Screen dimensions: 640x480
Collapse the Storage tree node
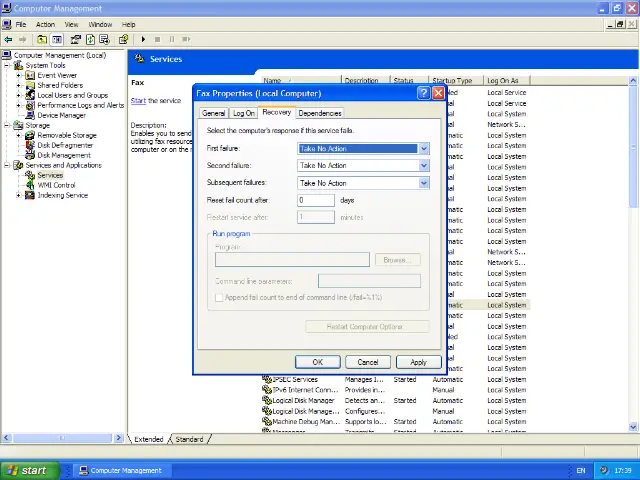coord(7,125)
